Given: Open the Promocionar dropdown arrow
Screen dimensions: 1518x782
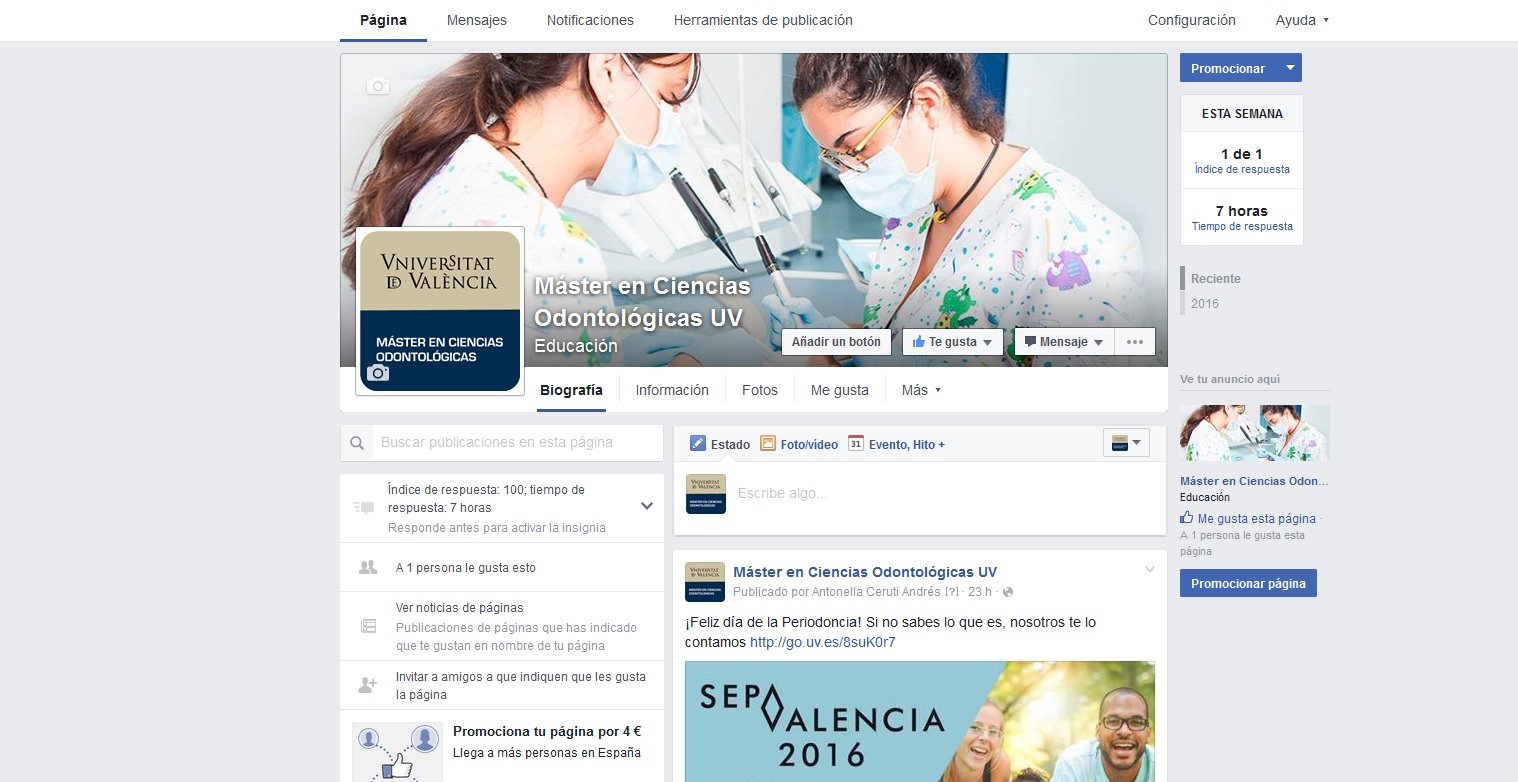Looking at the screenshot, I should (1290, 68).
